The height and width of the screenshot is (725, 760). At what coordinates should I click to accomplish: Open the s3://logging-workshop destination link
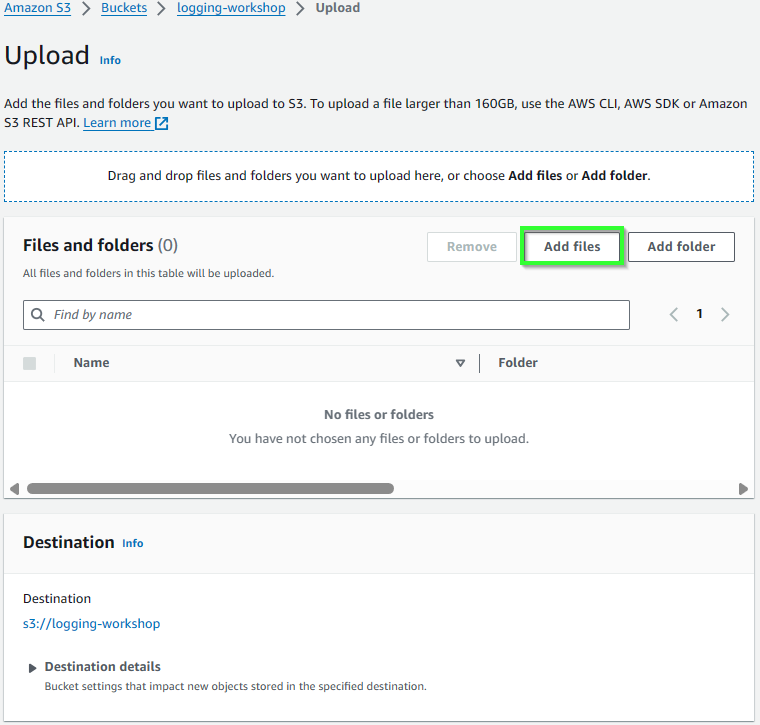[x=92, y=624]
